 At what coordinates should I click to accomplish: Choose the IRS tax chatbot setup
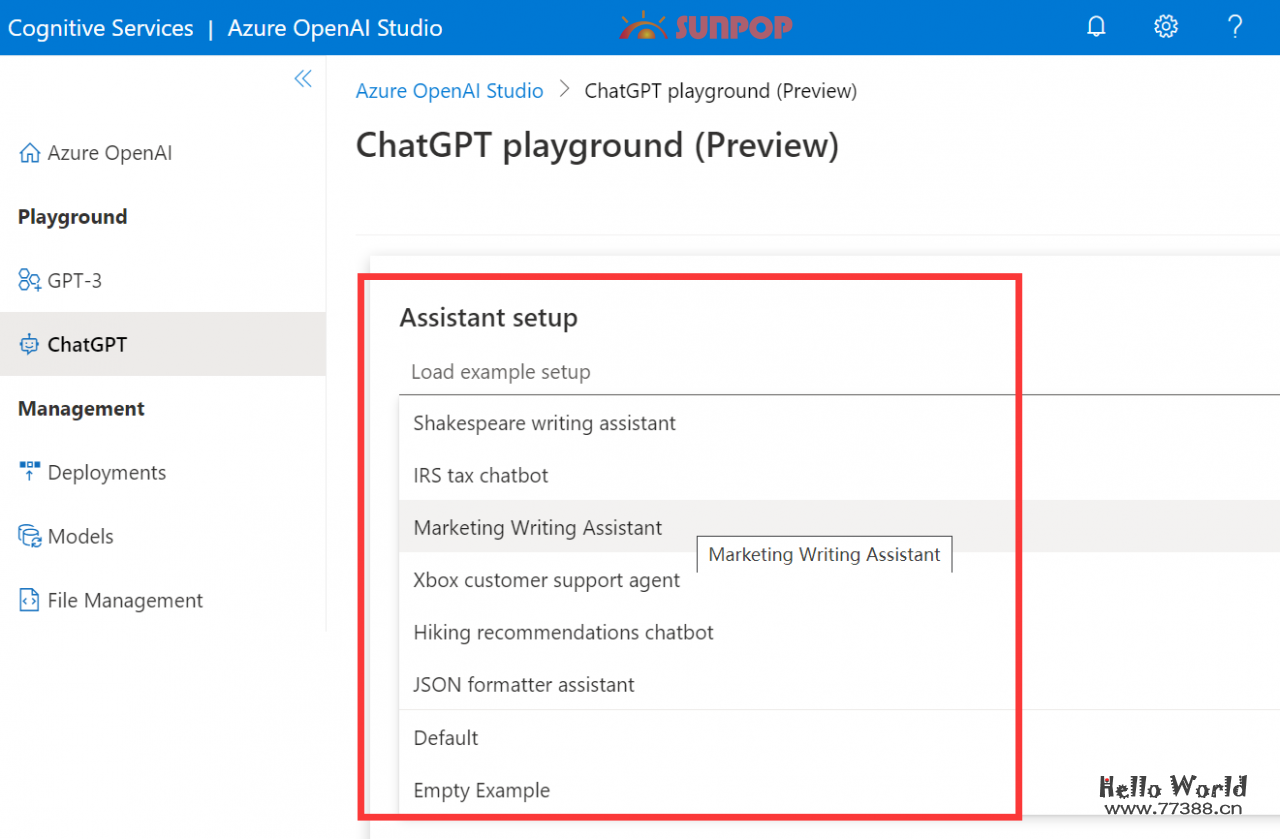pos(481,475)
